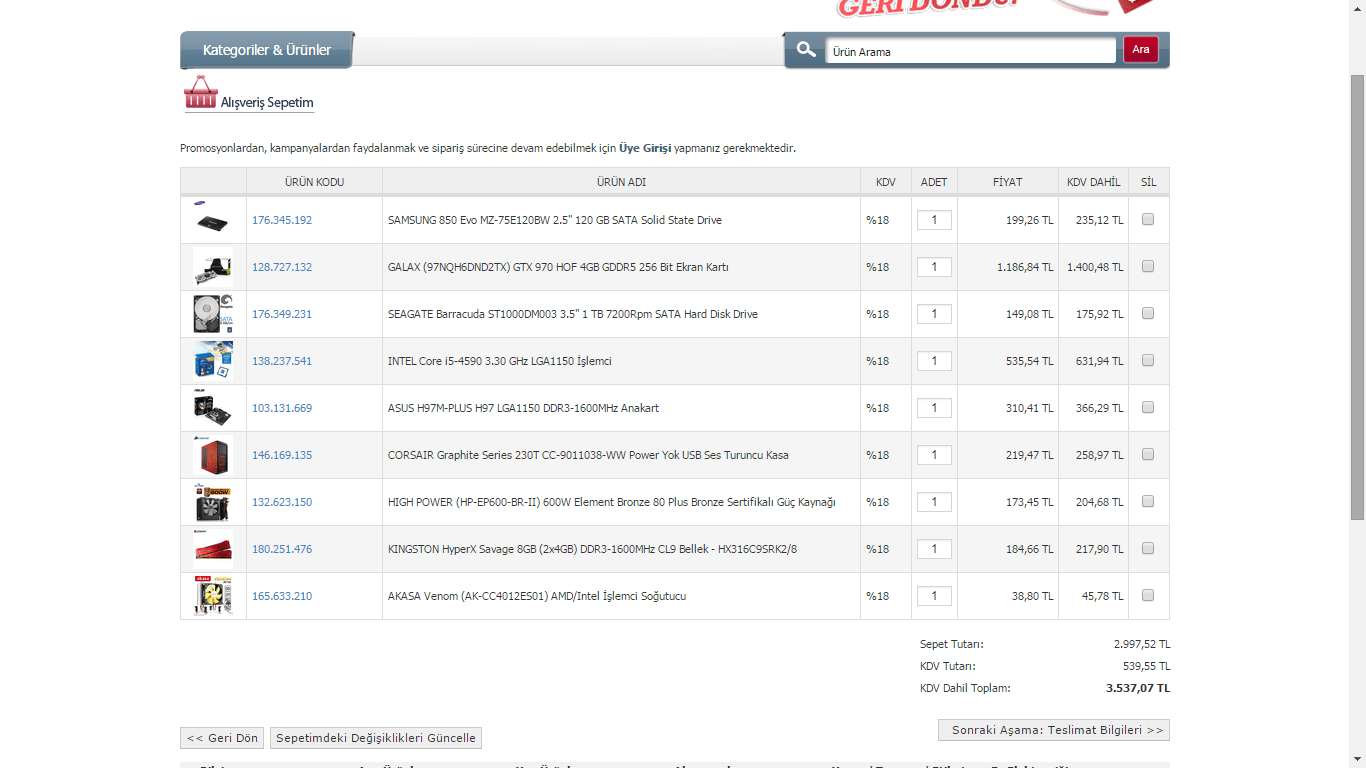Open the Seagate Barracuda product thumbnail

click(x=213, y=314)
